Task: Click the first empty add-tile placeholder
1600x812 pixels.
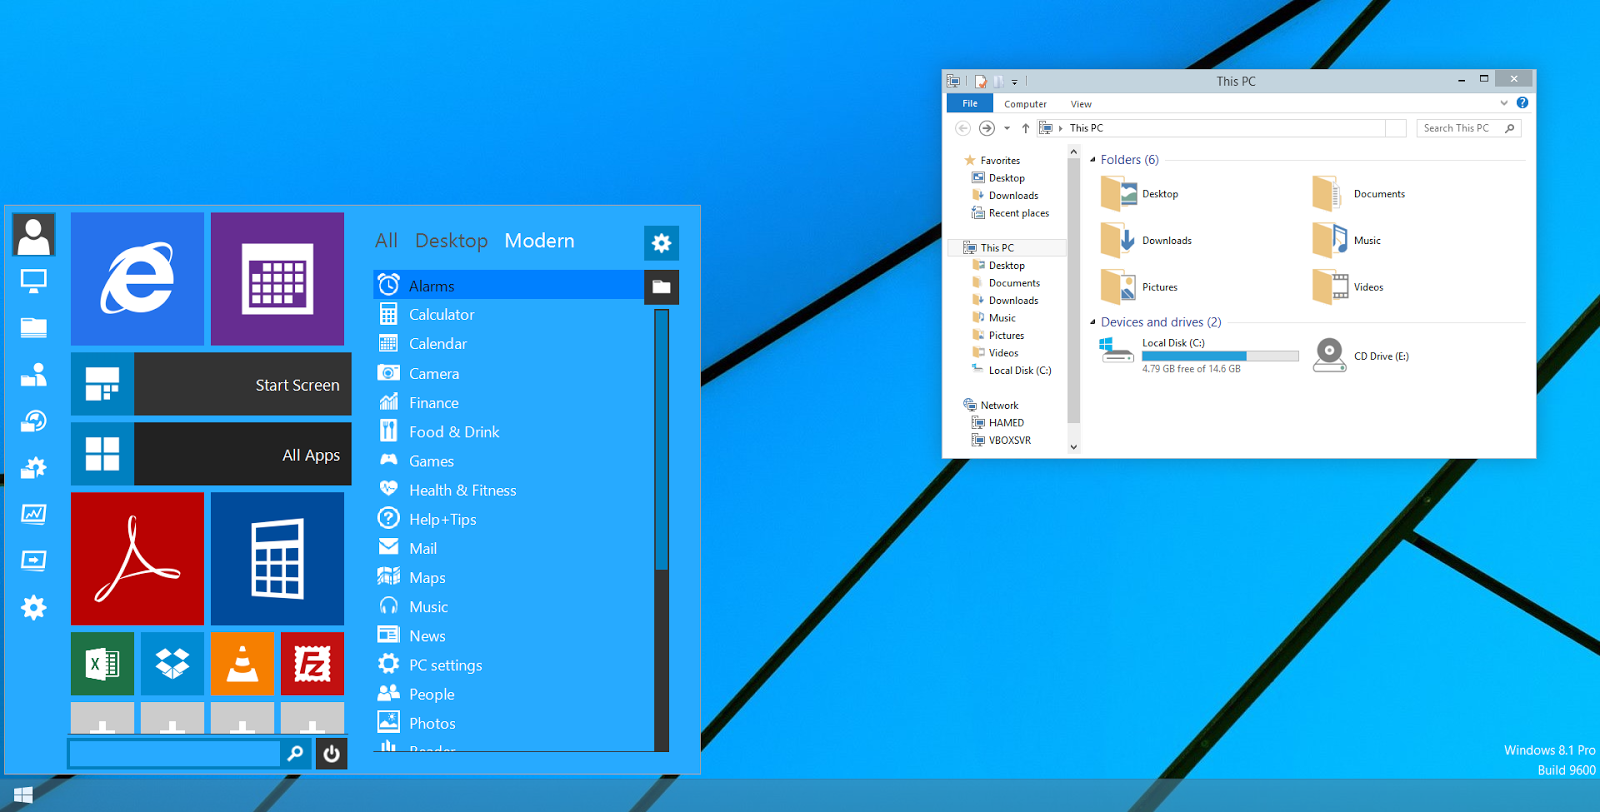Action: [102, 718]
